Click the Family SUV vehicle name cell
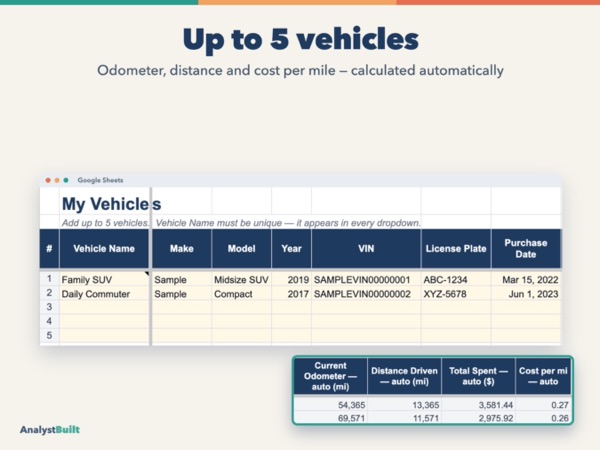 [x=104, y=280]
